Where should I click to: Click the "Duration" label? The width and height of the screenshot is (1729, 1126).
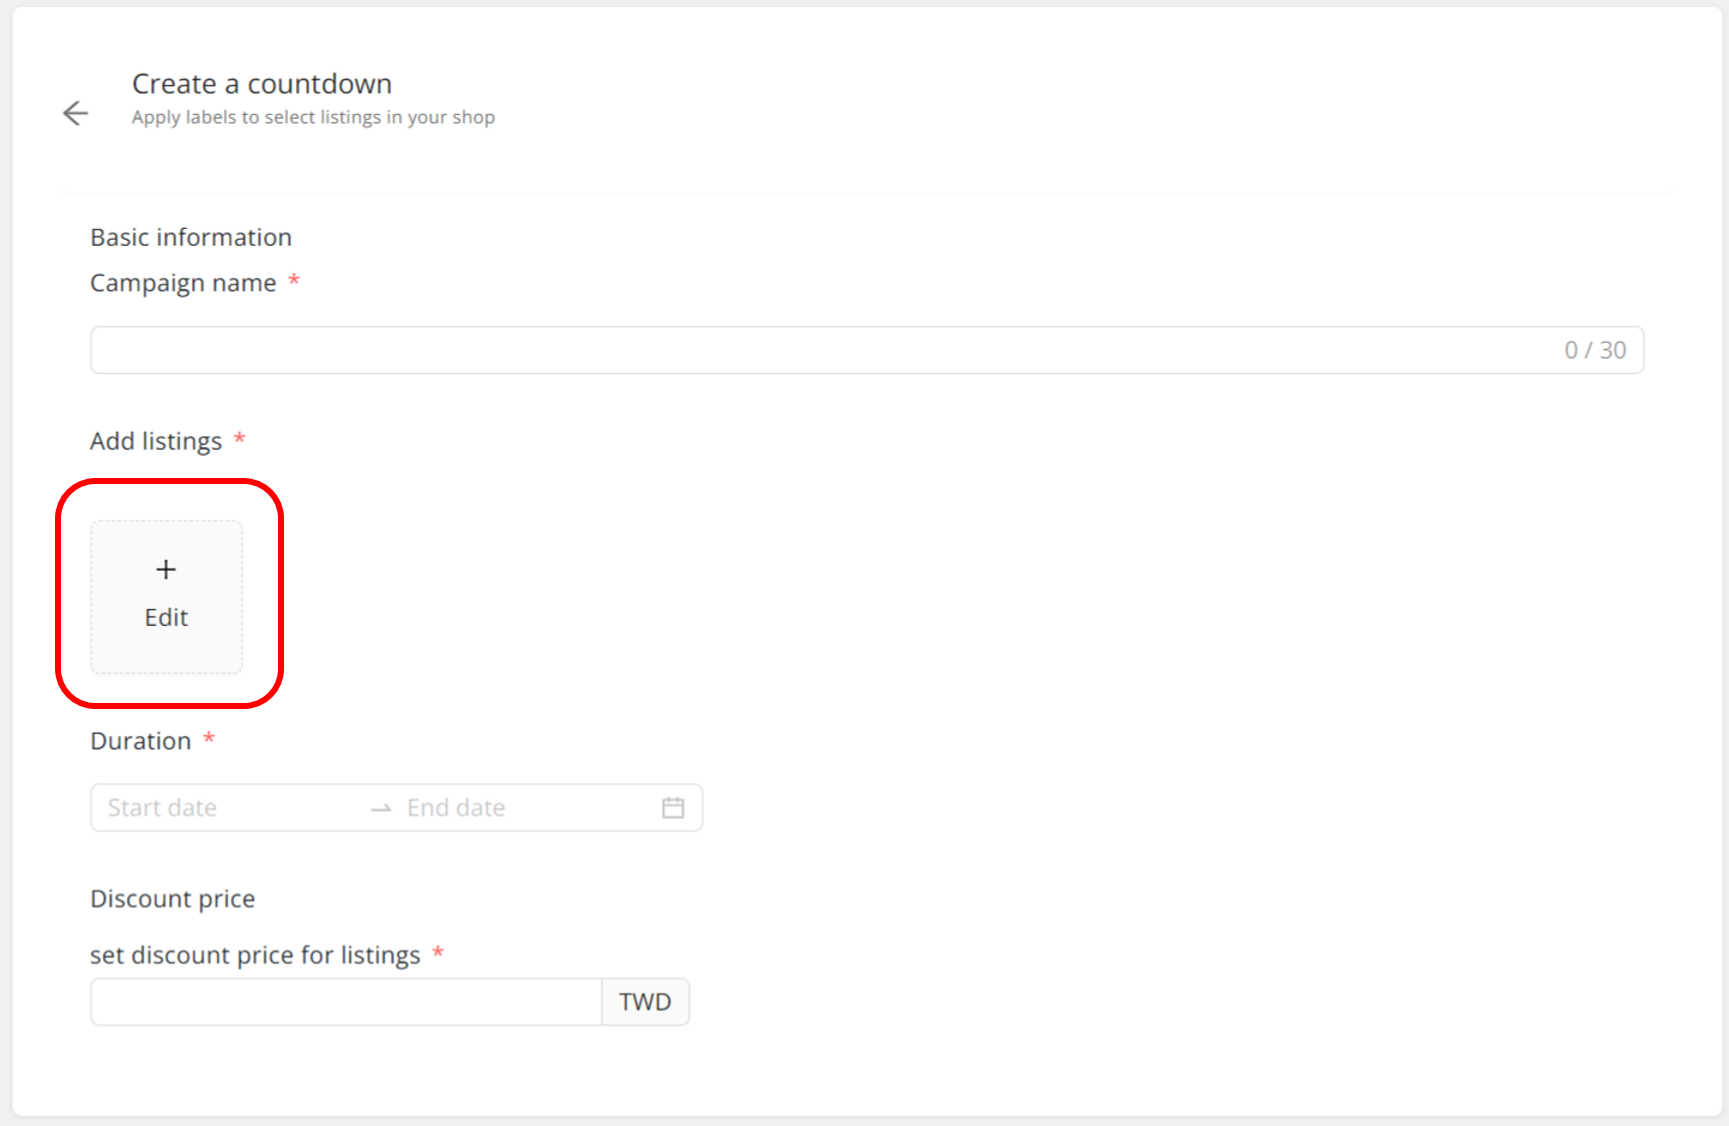pyautogui.click(x=141, y=741)
